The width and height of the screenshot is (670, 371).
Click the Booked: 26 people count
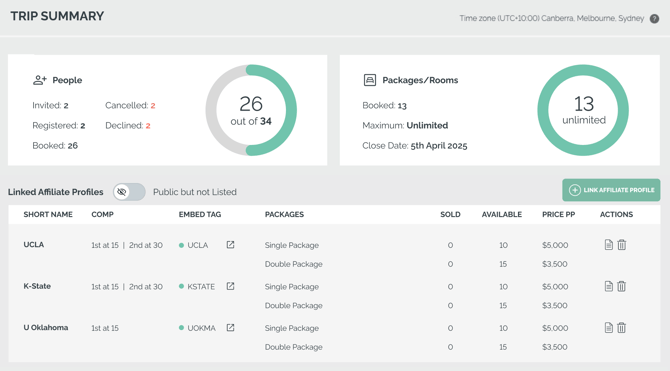pos(55,146)
